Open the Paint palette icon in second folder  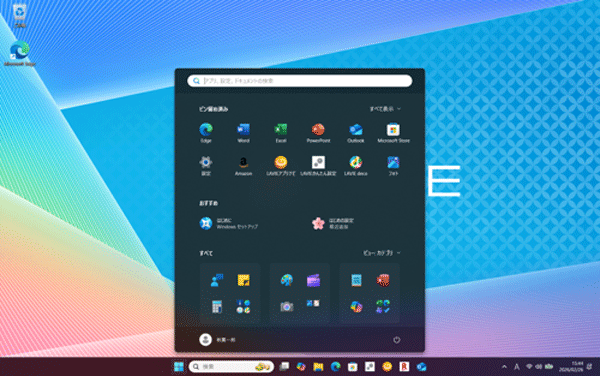287,280
